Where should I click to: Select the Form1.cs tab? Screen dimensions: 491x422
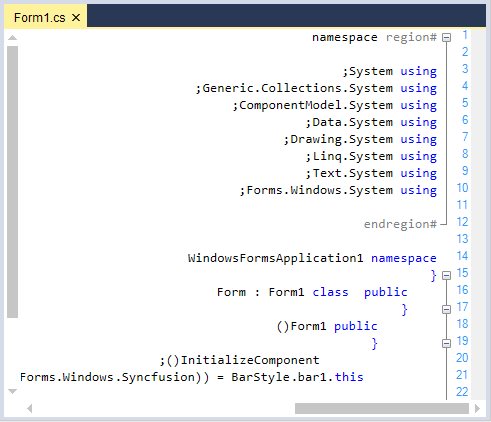[x=46, y=17]
